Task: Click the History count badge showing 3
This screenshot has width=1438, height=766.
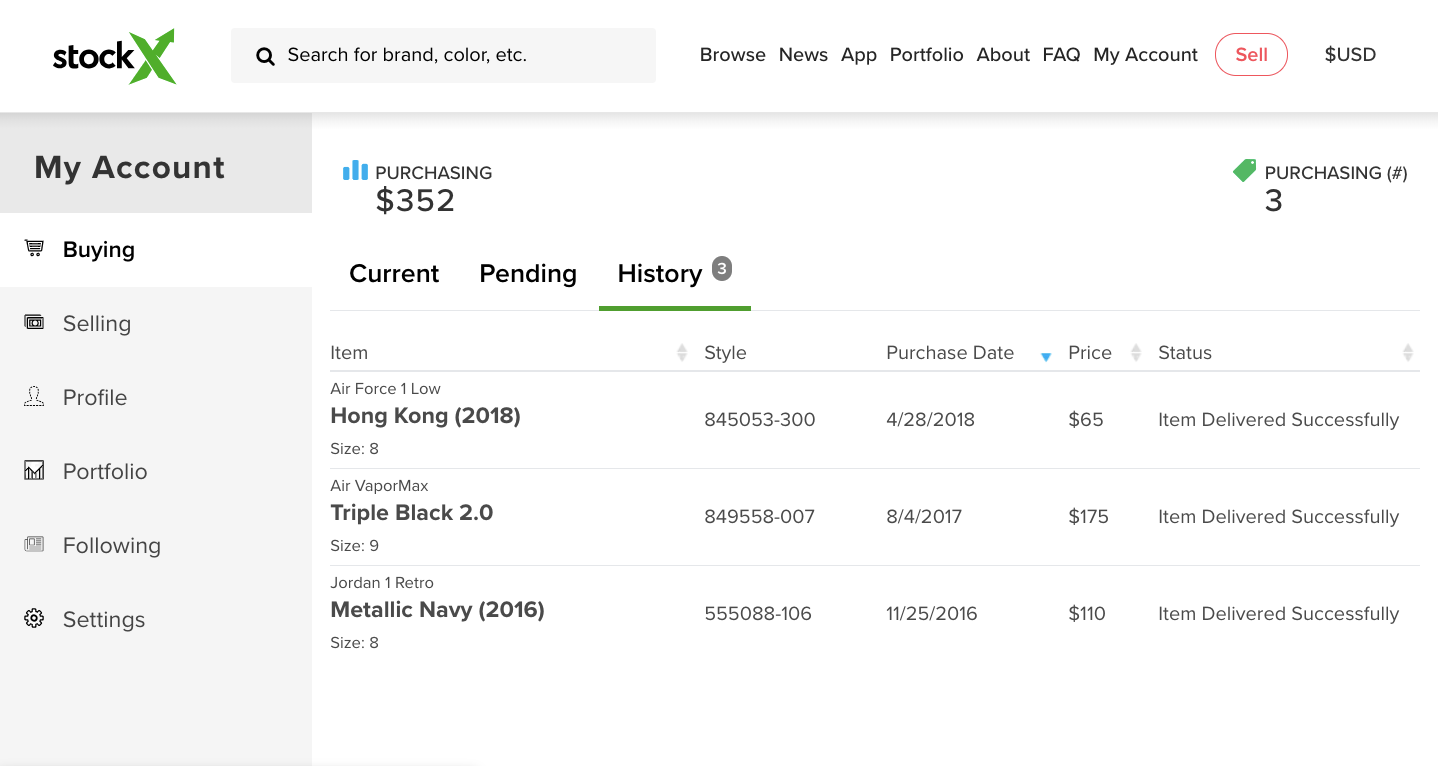Action: [722, 268]
